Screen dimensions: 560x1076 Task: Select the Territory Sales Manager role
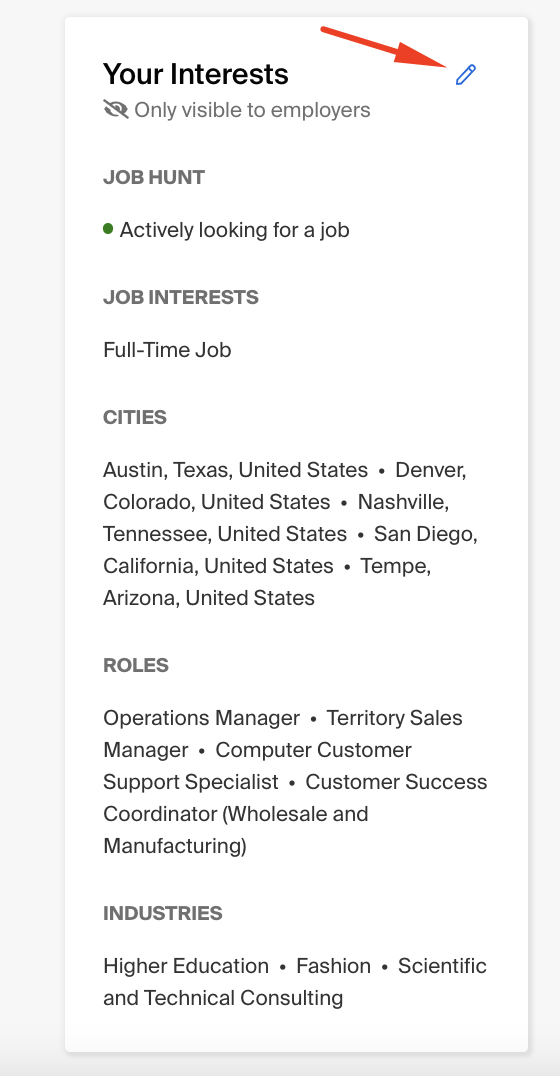click(283, 734)
